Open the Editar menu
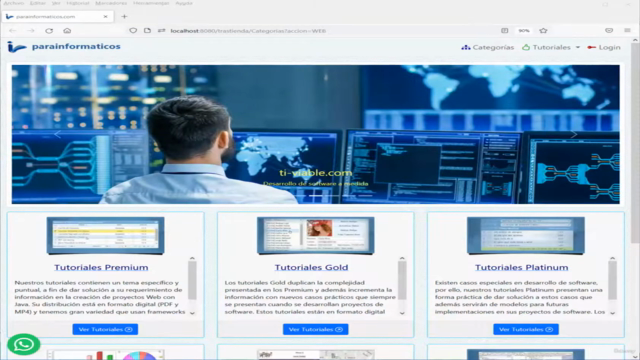Viewport: 640px width, 360px height. (x=38, y=3)
